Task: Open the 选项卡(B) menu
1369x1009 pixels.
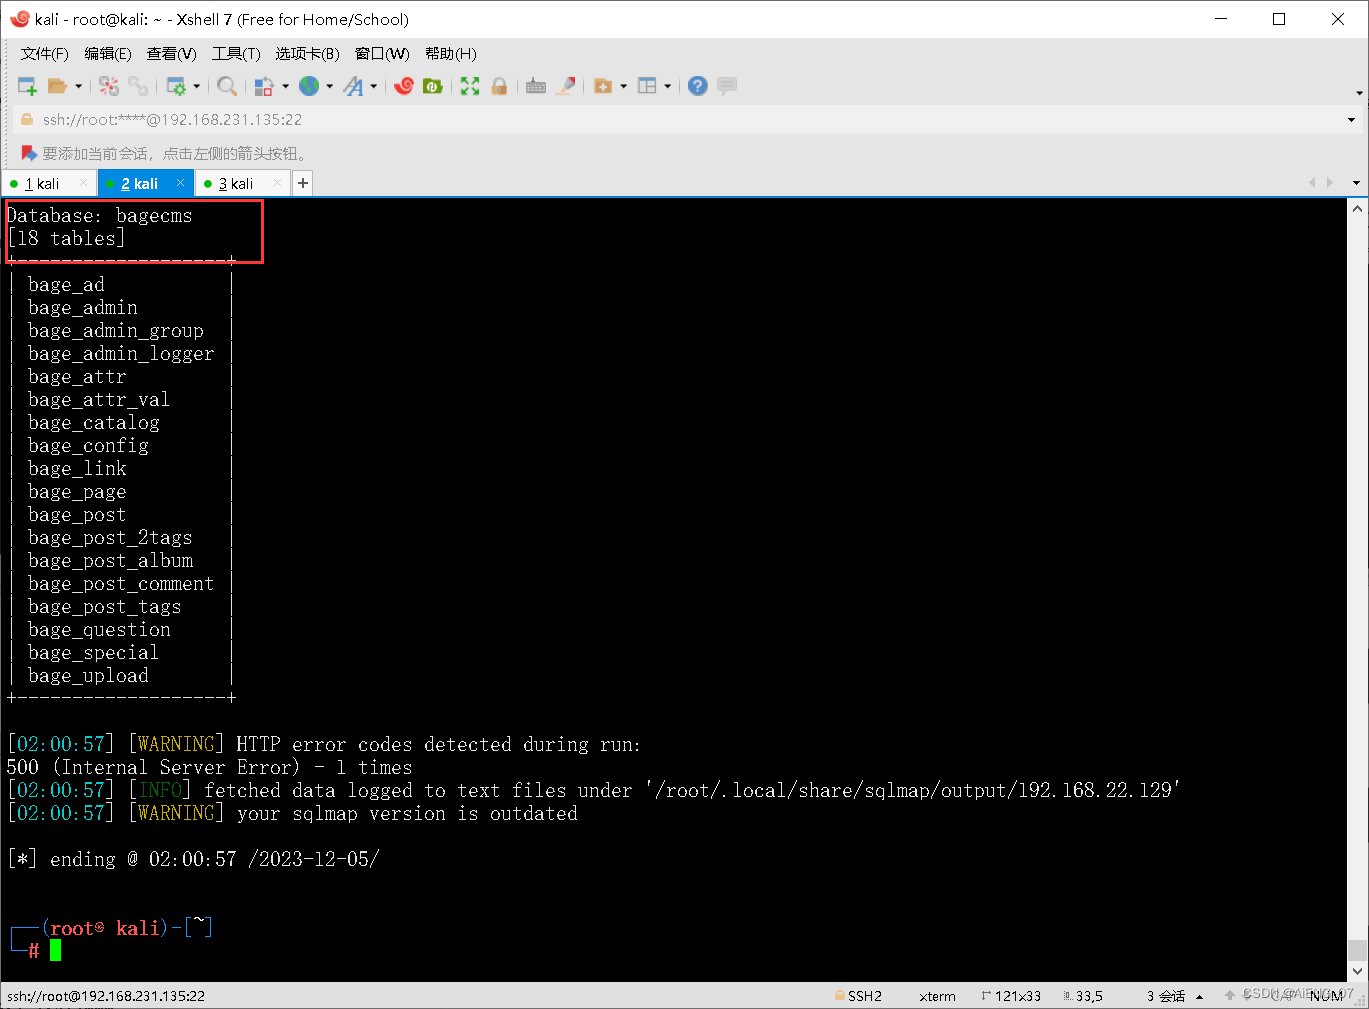Action: click(x=308, y=54)
